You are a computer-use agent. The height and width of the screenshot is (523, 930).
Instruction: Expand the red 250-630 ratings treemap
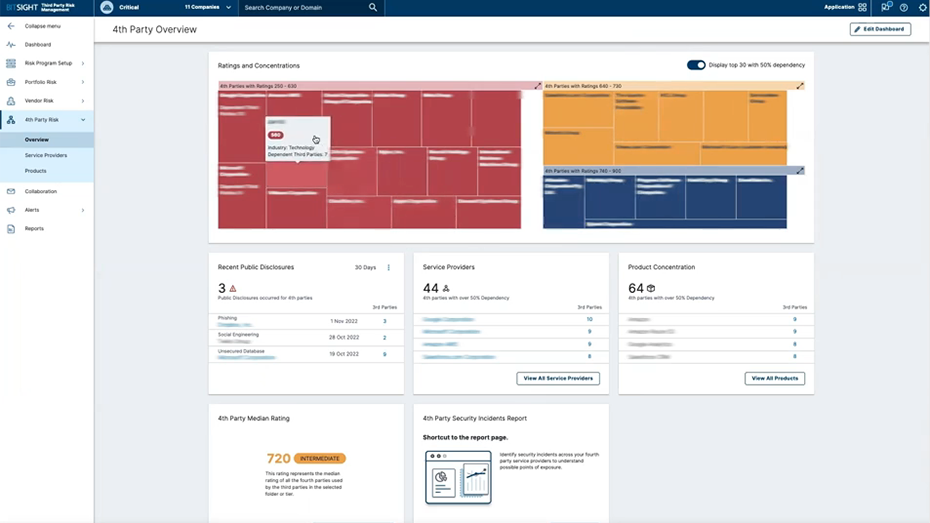pyautogui.click(x=537, y=86)
